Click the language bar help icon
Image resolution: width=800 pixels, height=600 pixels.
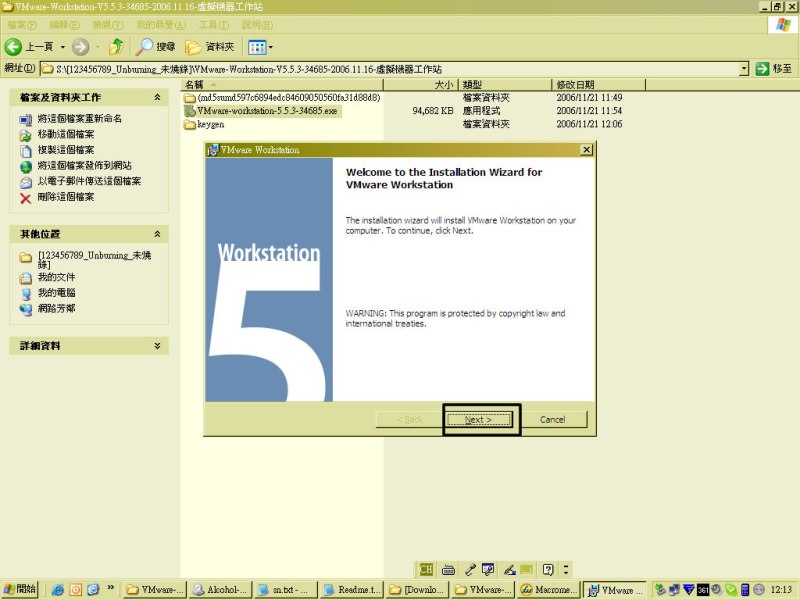(x=548, y=569)
